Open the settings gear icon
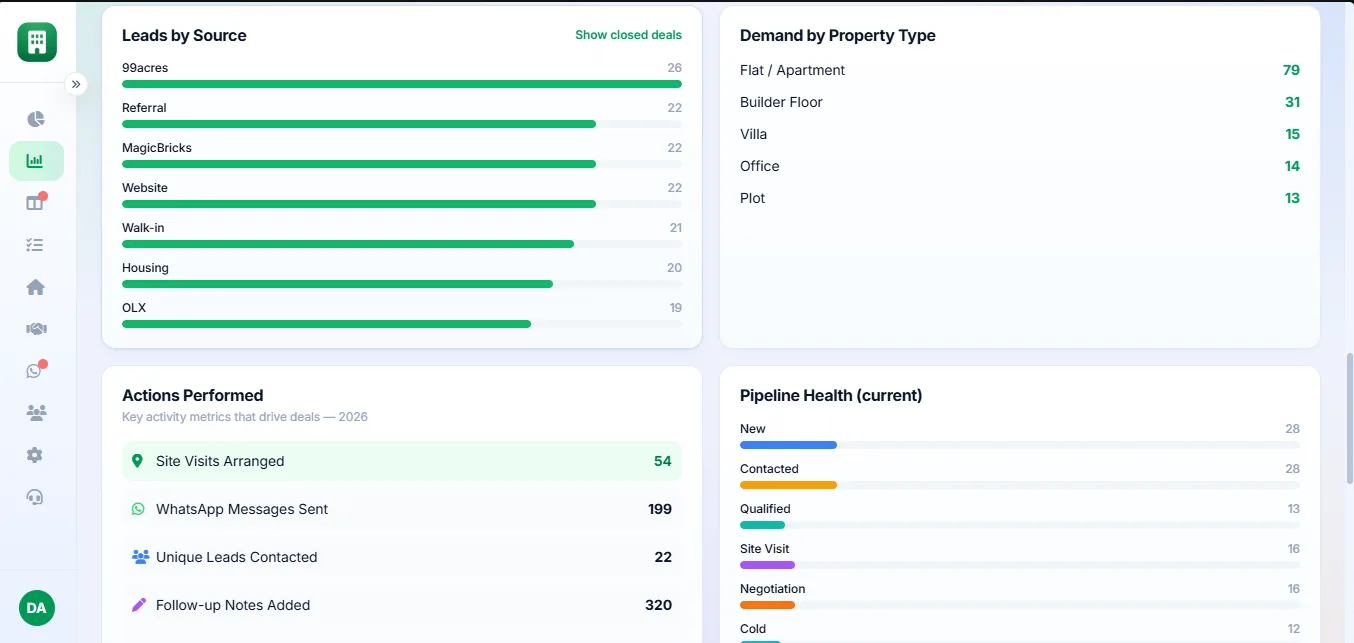The height and width of the screenshot is (643, 1354). (36, 455)
